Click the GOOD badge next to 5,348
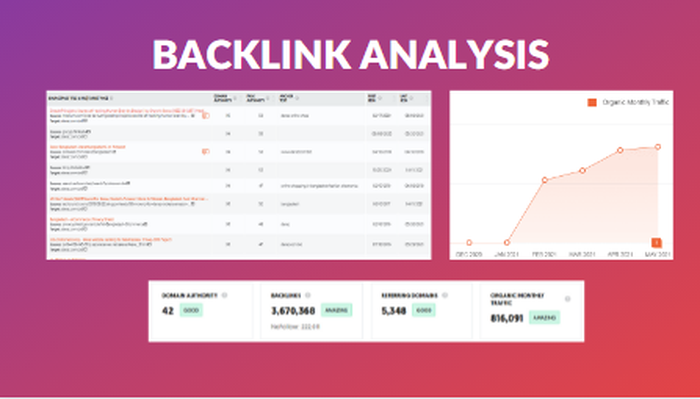The width and height of the screenshot is (700, 399). click(423, 311)
